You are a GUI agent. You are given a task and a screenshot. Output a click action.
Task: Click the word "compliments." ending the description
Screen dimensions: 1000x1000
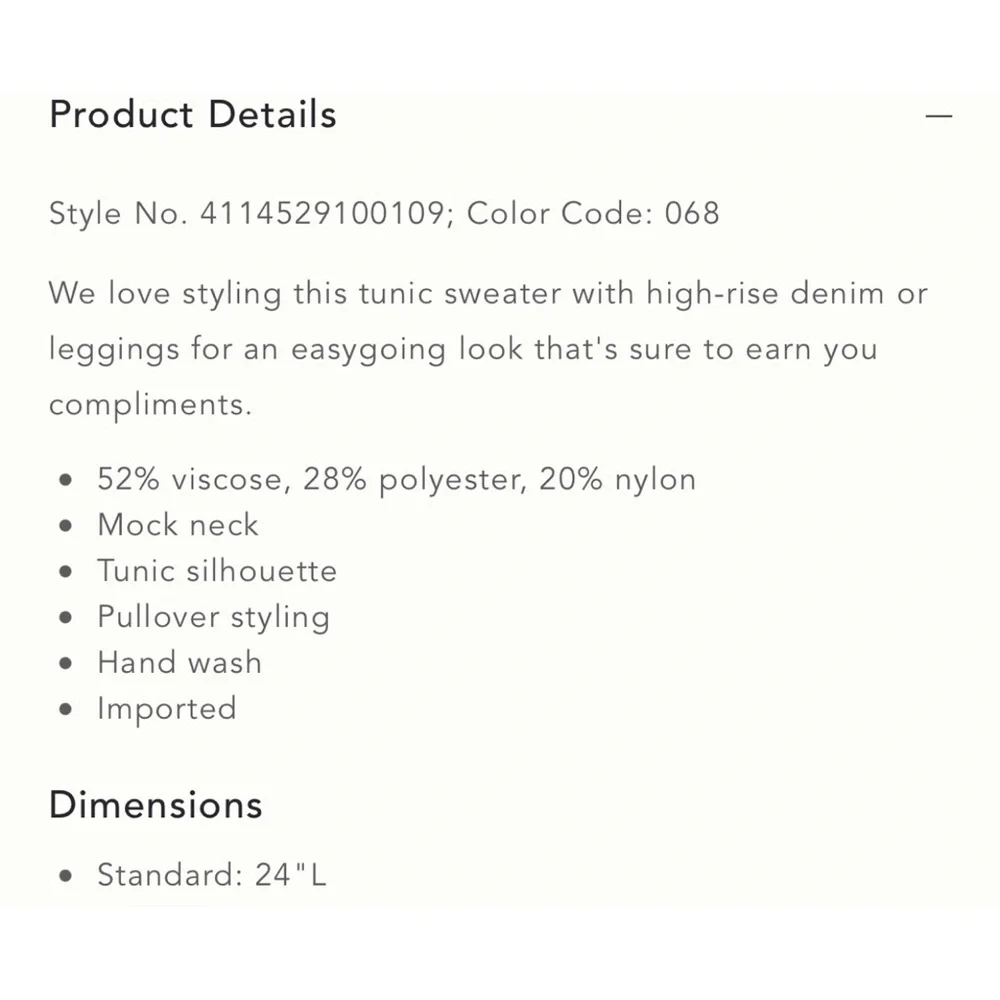[150, 405]
